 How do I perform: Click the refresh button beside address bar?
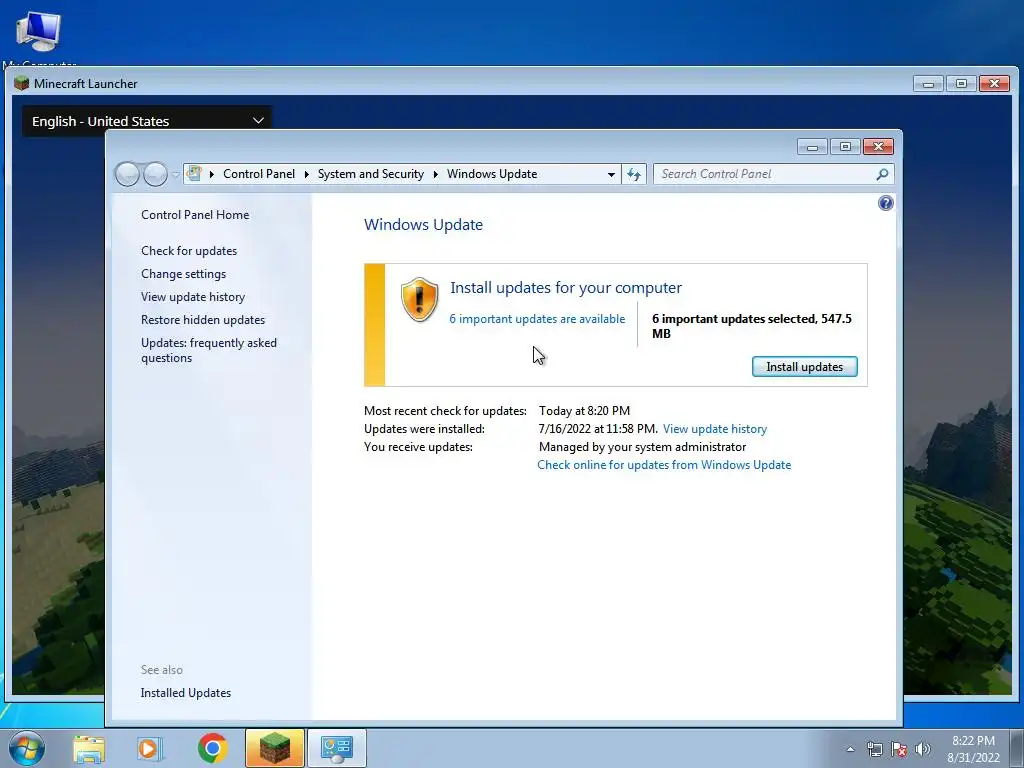pyautogui.click(x=633, y=174)
